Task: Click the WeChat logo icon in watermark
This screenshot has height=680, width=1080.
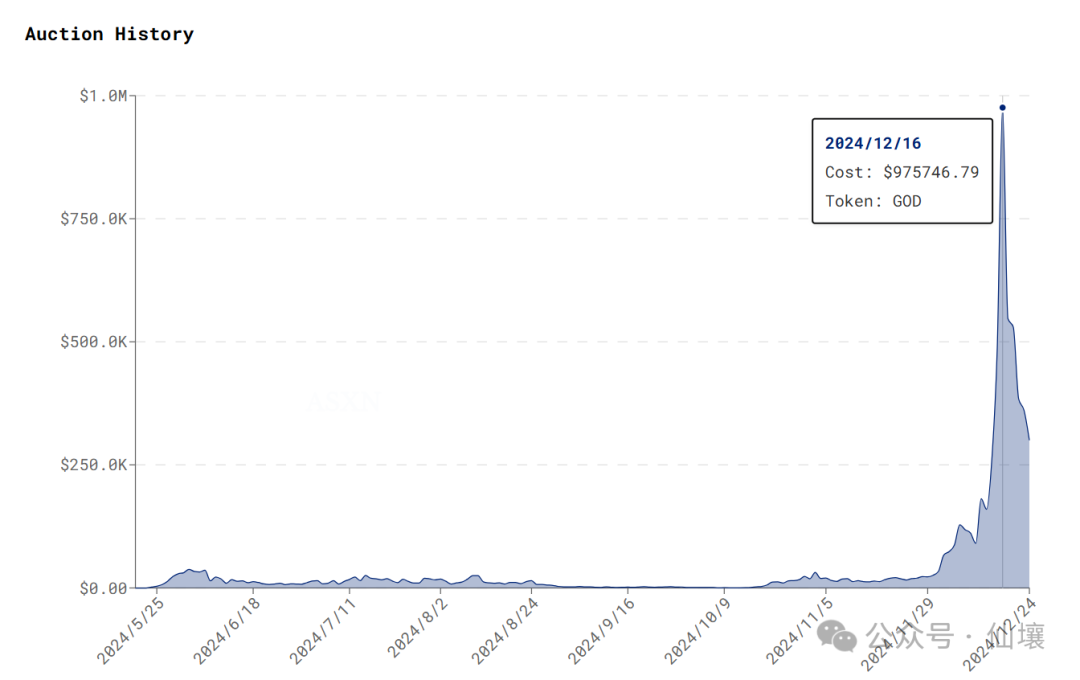Action: coord(837,635)
